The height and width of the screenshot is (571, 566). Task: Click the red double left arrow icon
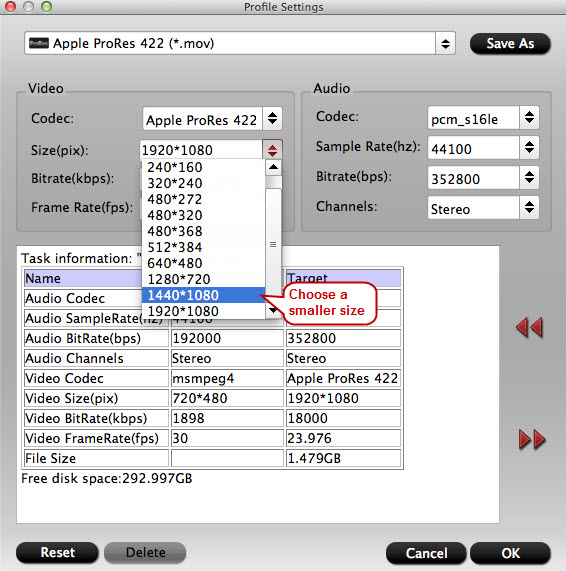[529, 327]
